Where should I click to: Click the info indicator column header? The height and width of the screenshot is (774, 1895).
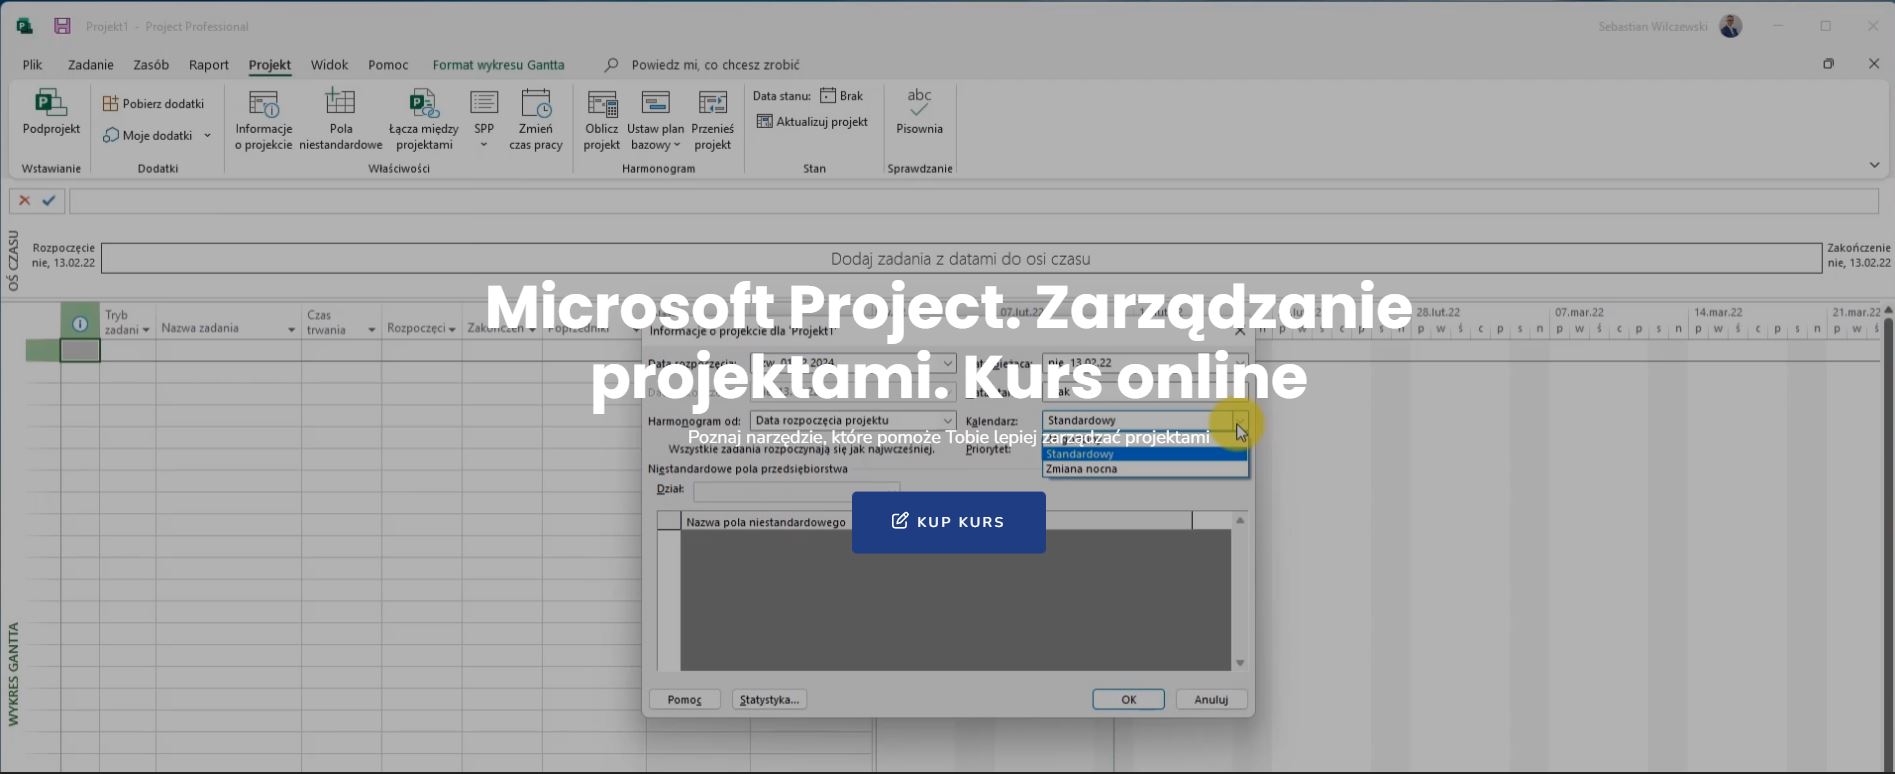pyautogui.click(x=80, y=323)
